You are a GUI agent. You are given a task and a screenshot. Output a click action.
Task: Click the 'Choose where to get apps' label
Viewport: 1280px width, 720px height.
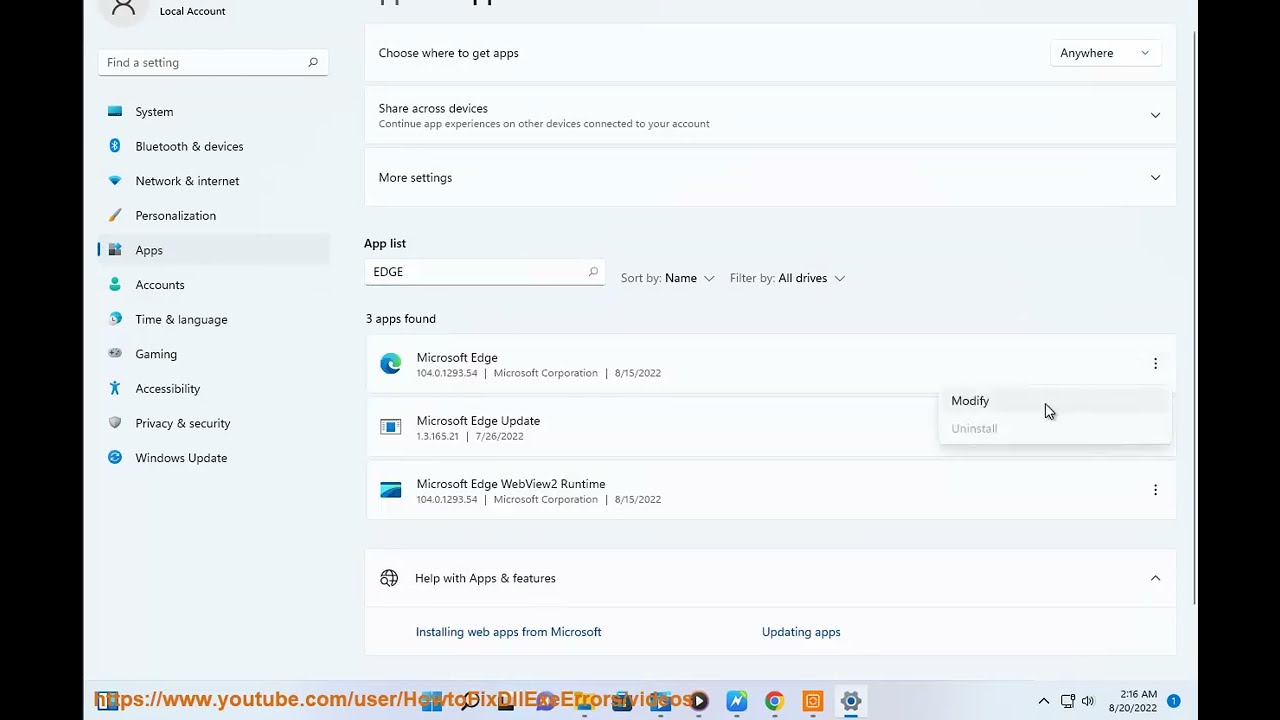coord(448,53)
